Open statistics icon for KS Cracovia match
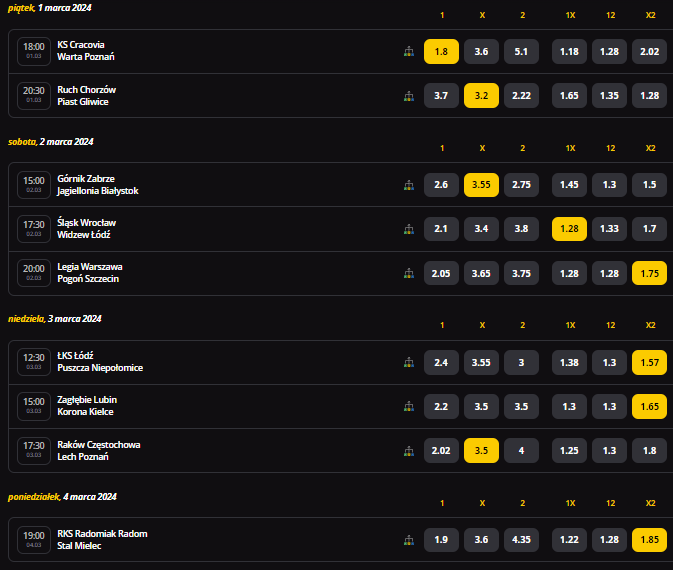The width and height of the screenshot is (673, 570). 409,52
